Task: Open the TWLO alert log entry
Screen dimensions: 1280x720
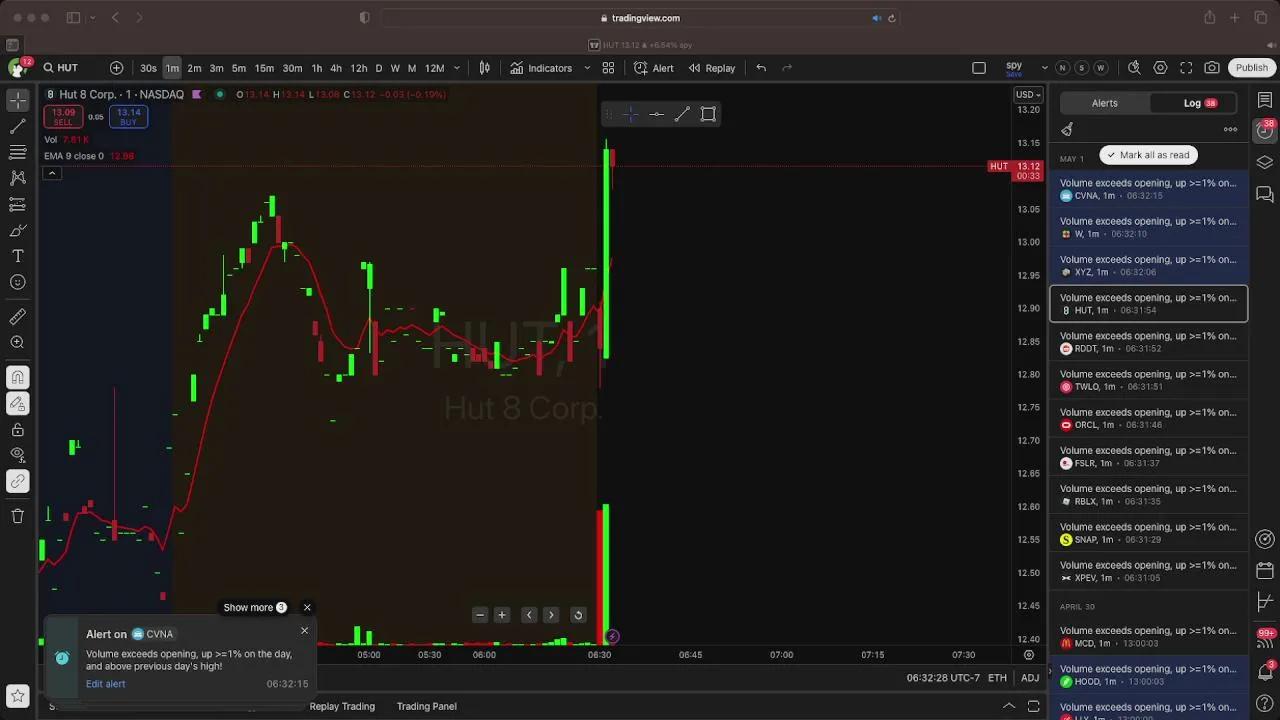Action: (1148, 380)
